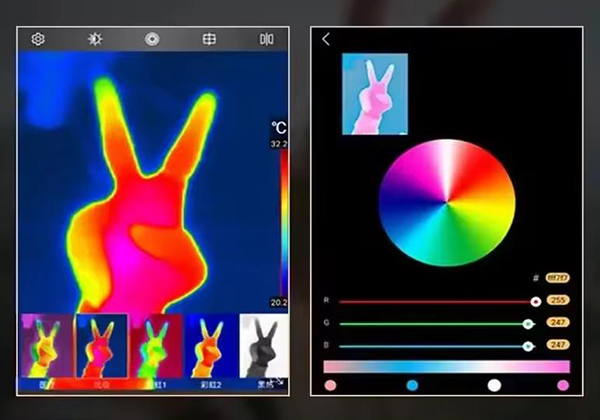Tap the 20.2 minimum temperature value
This screenshot has width=600, height=420.
click(x=279, y=303)
